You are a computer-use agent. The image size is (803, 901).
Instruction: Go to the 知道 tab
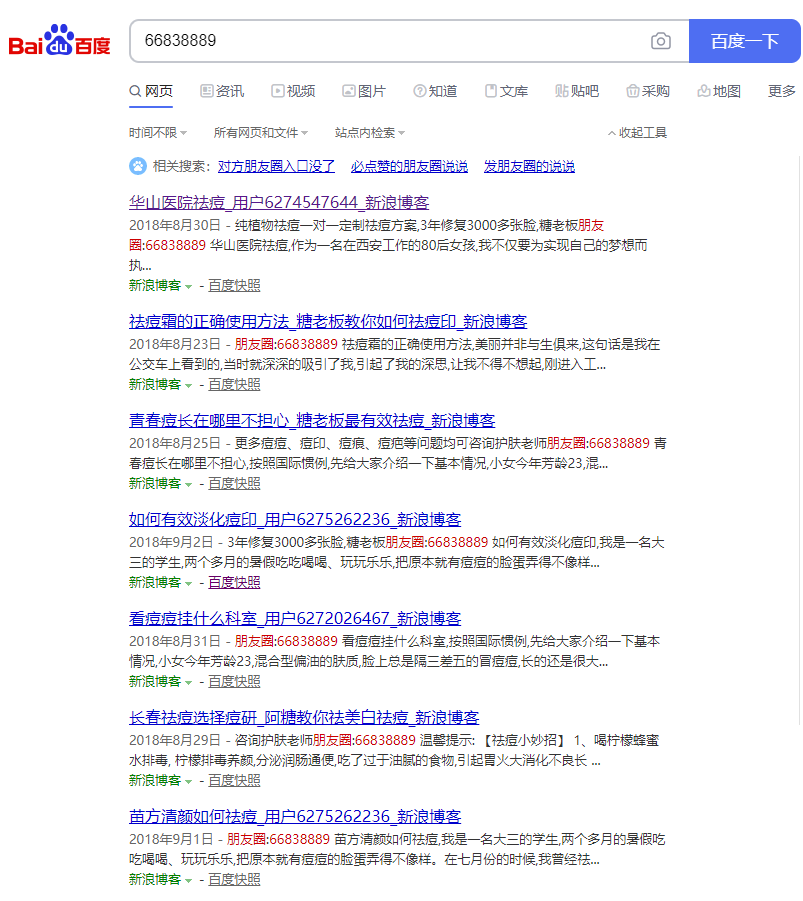click(435, 91)
